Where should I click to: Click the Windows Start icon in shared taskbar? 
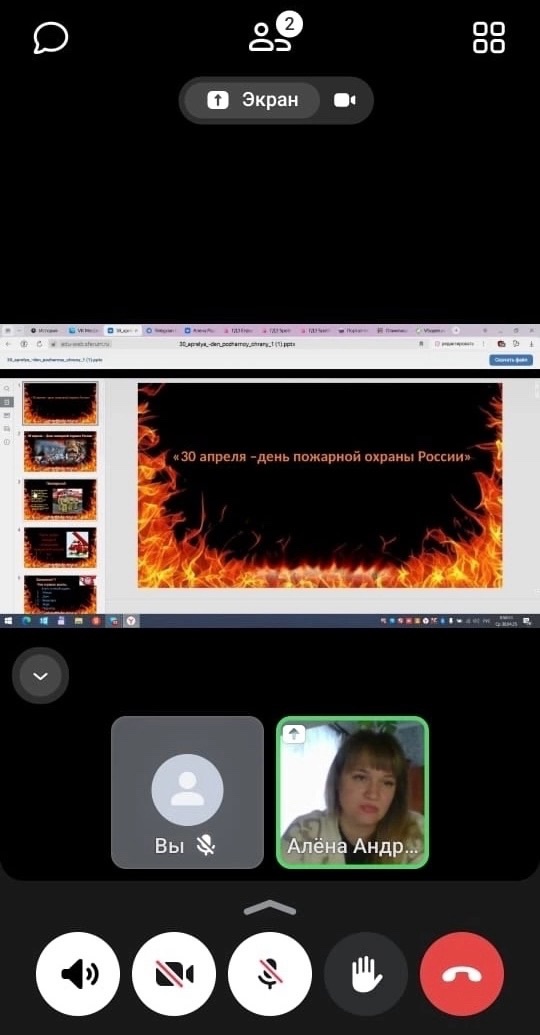click(9, 621)
